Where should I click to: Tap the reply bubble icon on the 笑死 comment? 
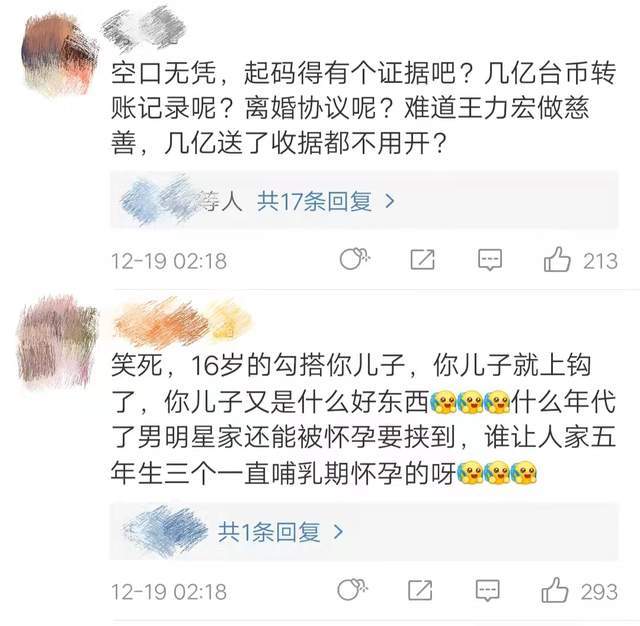coord(488,590)
